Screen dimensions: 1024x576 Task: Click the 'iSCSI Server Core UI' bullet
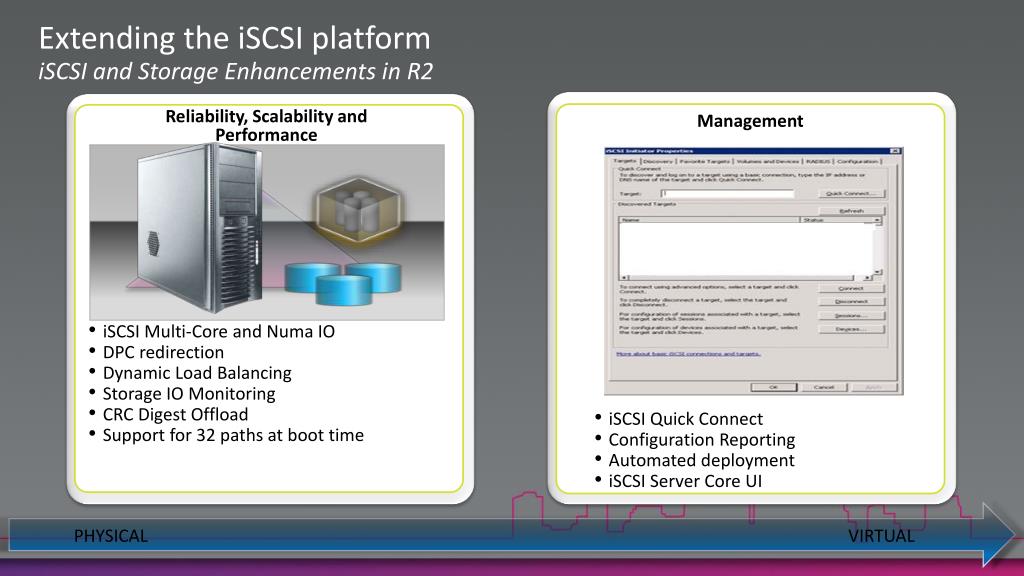point(685,481)
